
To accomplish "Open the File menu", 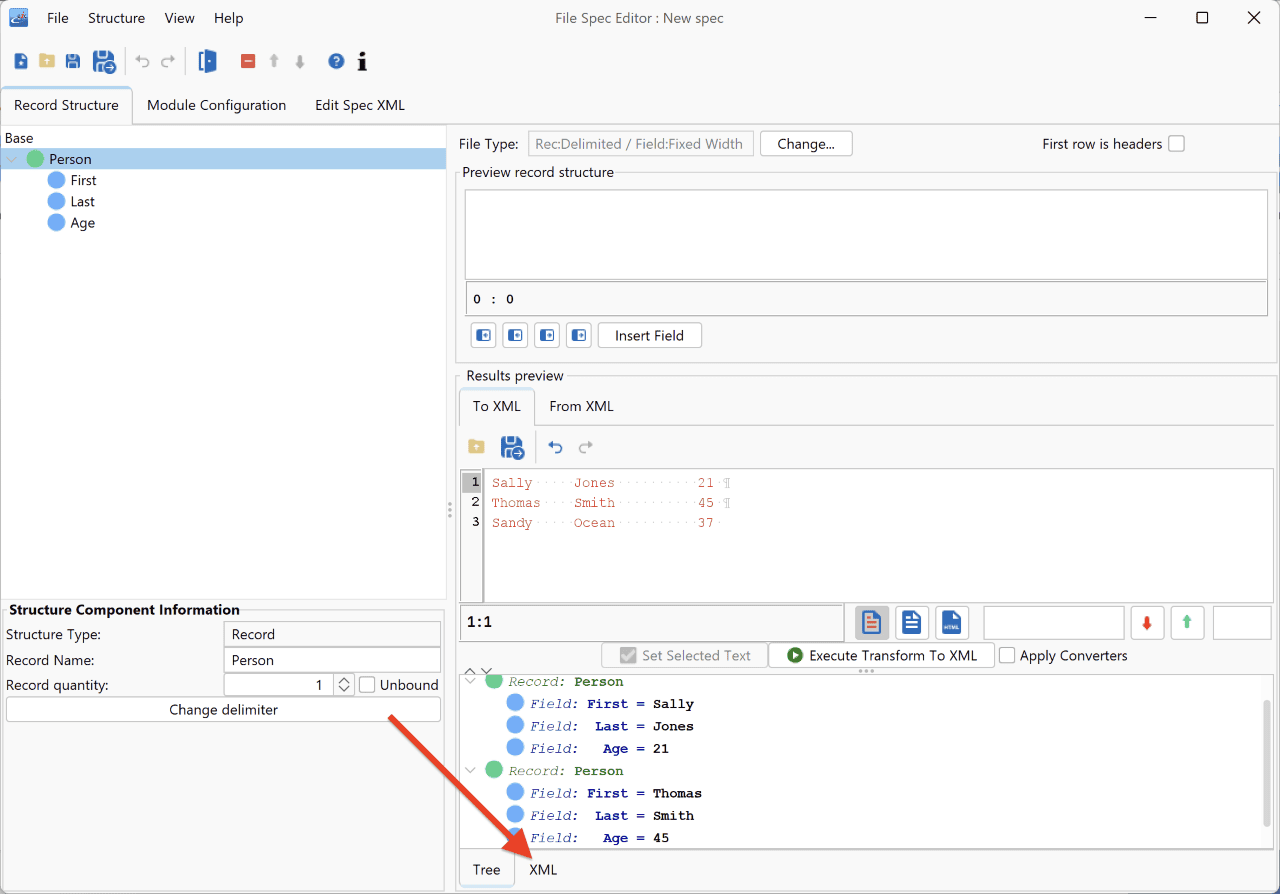I will point(58,18).
